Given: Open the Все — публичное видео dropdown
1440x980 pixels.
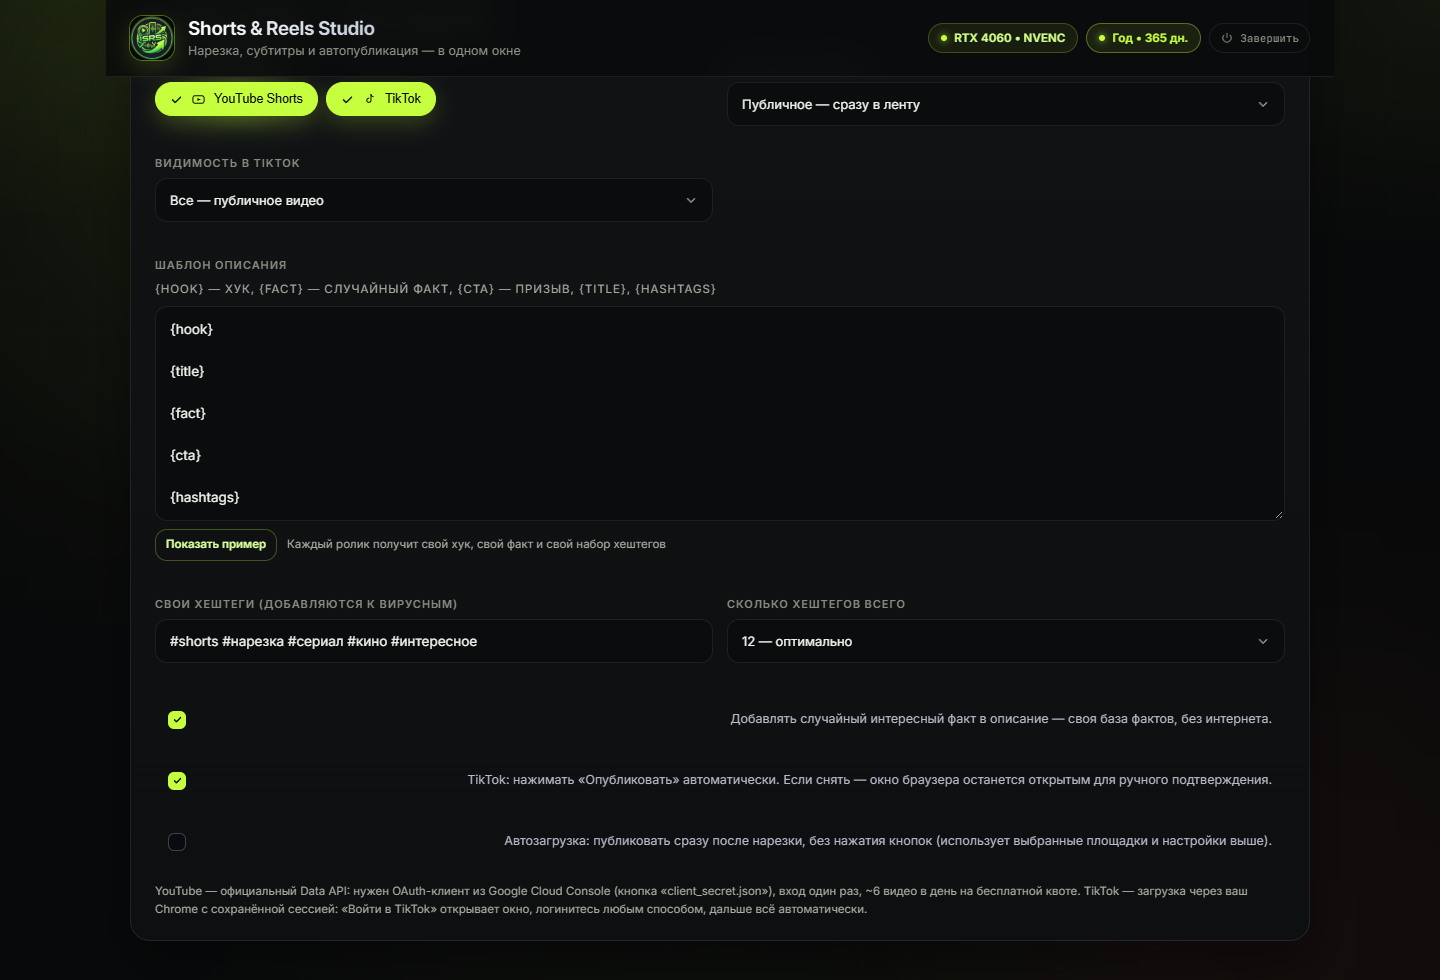Looking at the screenshot, I should click(434, 200).
